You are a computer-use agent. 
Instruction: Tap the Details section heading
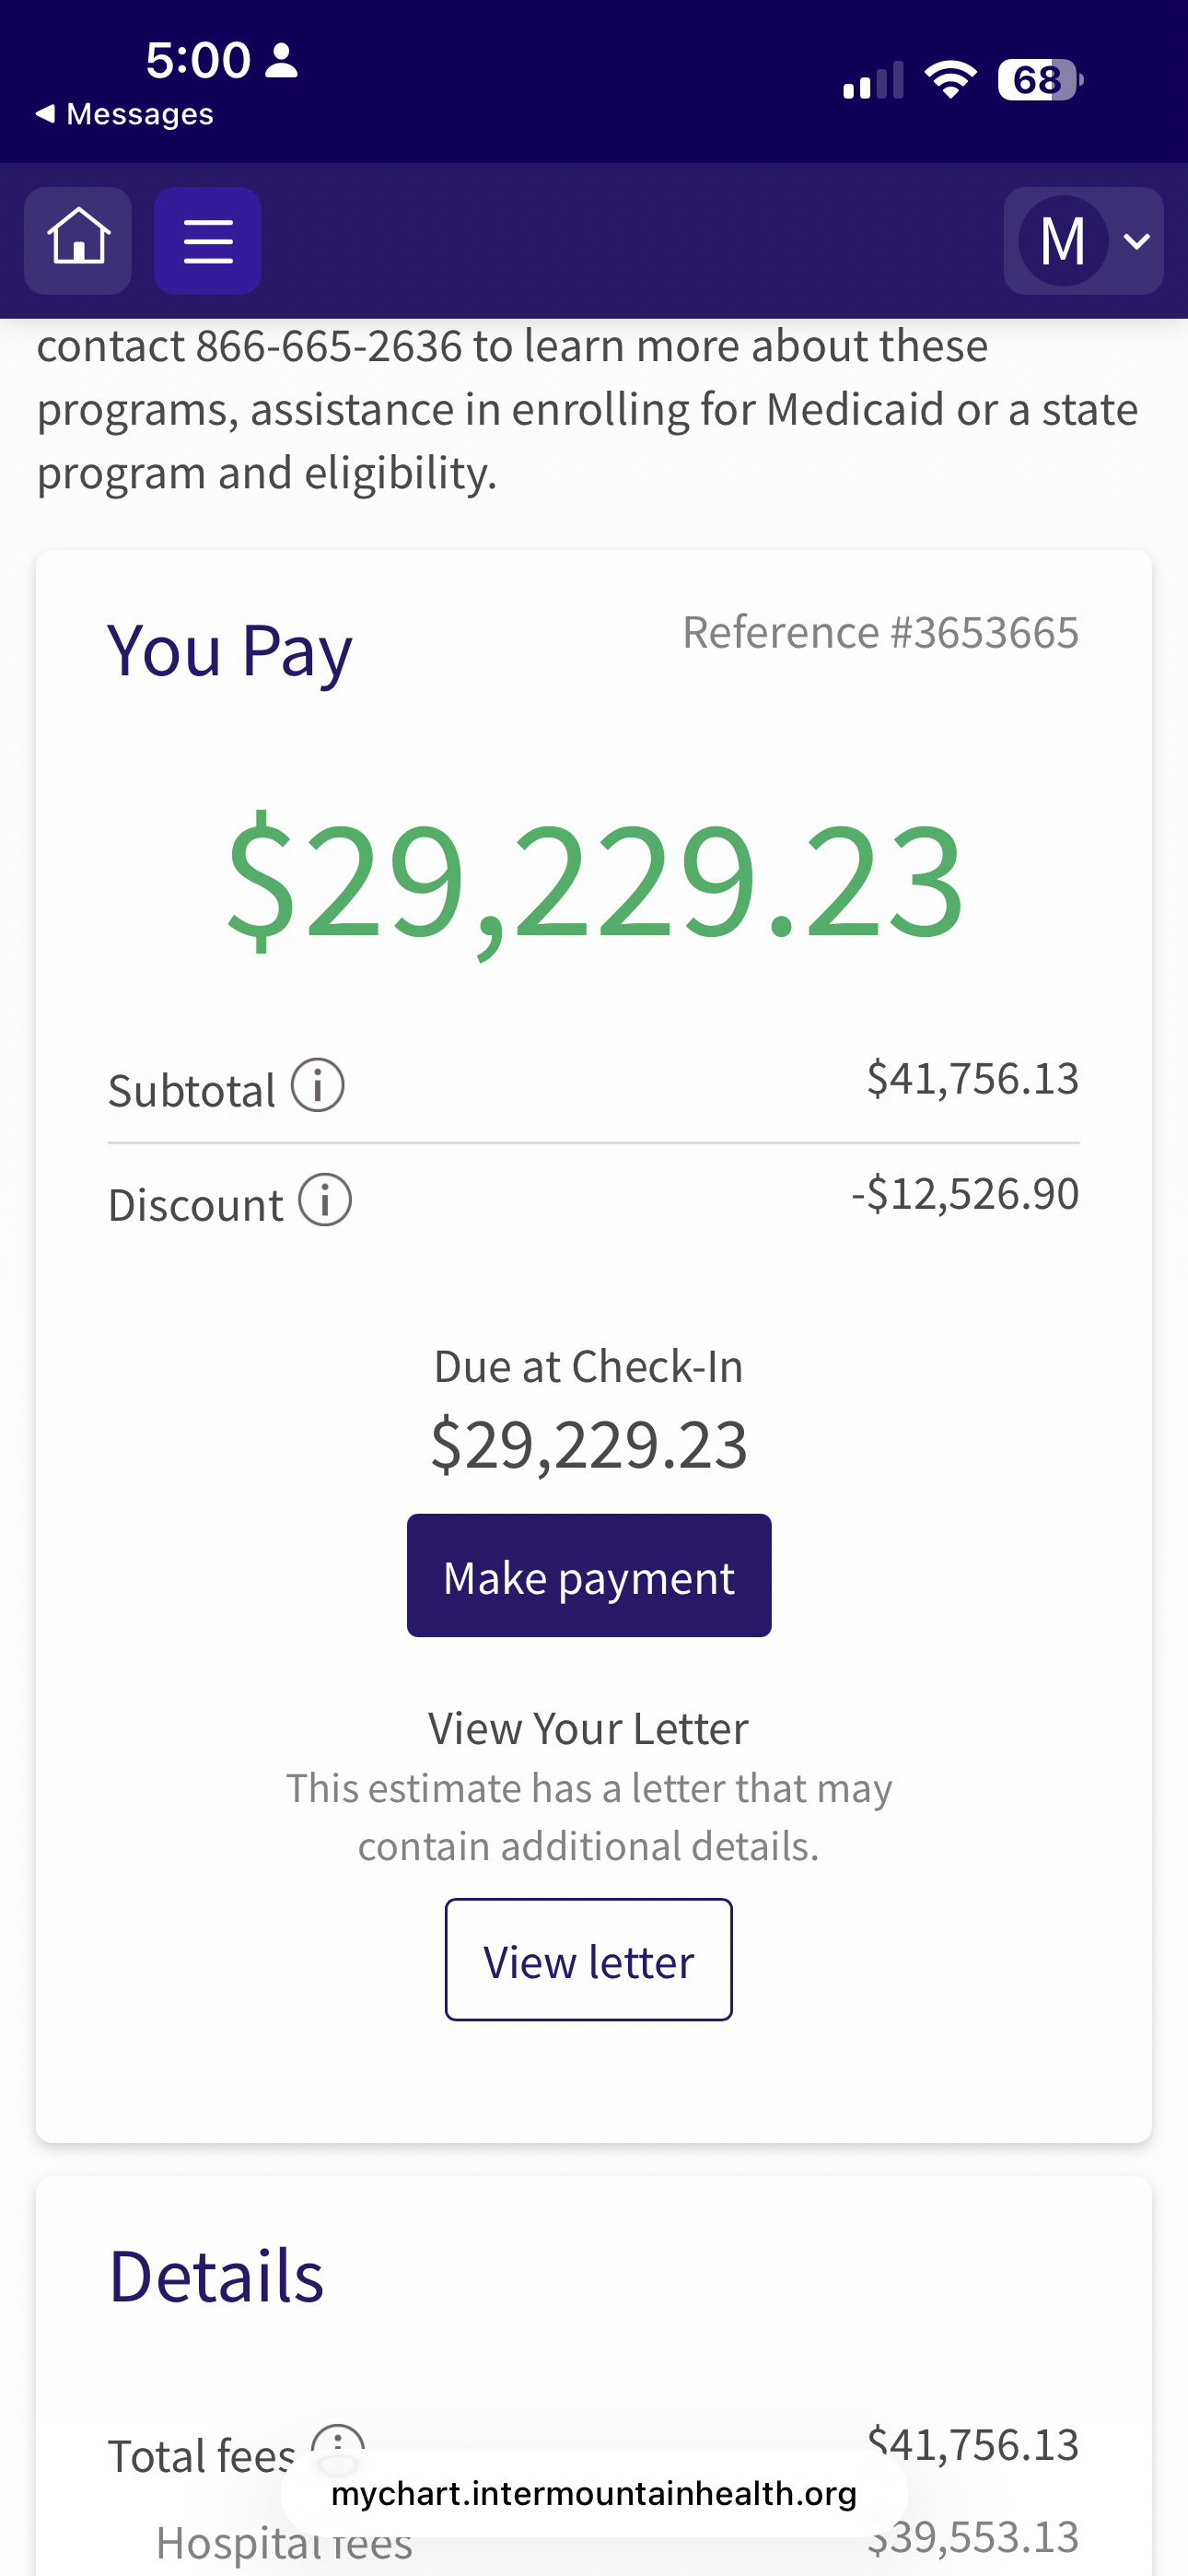[x=216, y=2277]
